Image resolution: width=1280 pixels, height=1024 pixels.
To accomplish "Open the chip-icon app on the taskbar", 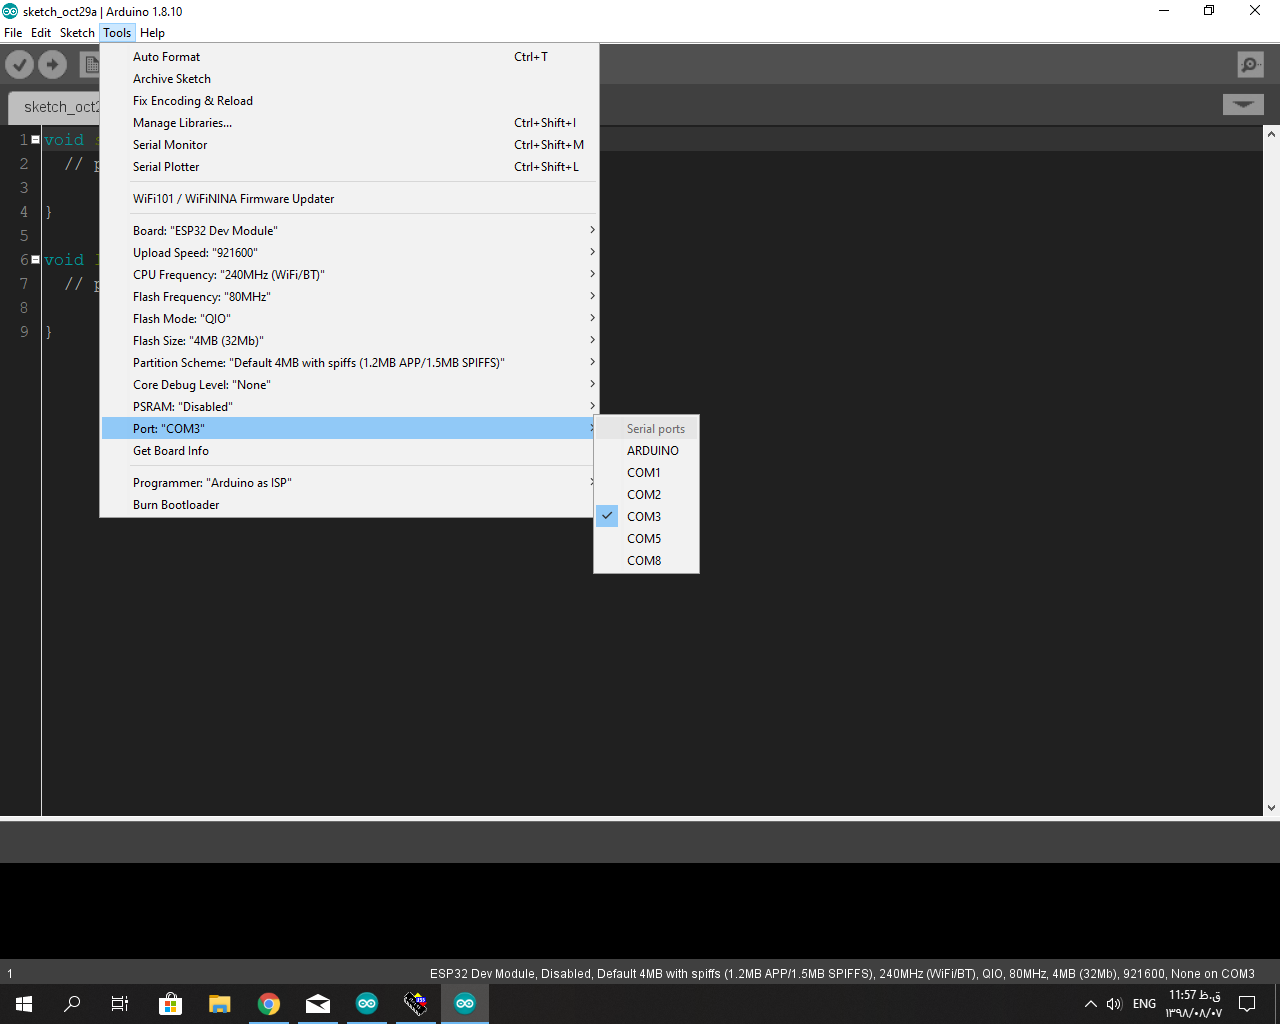I will point(416,1004).
